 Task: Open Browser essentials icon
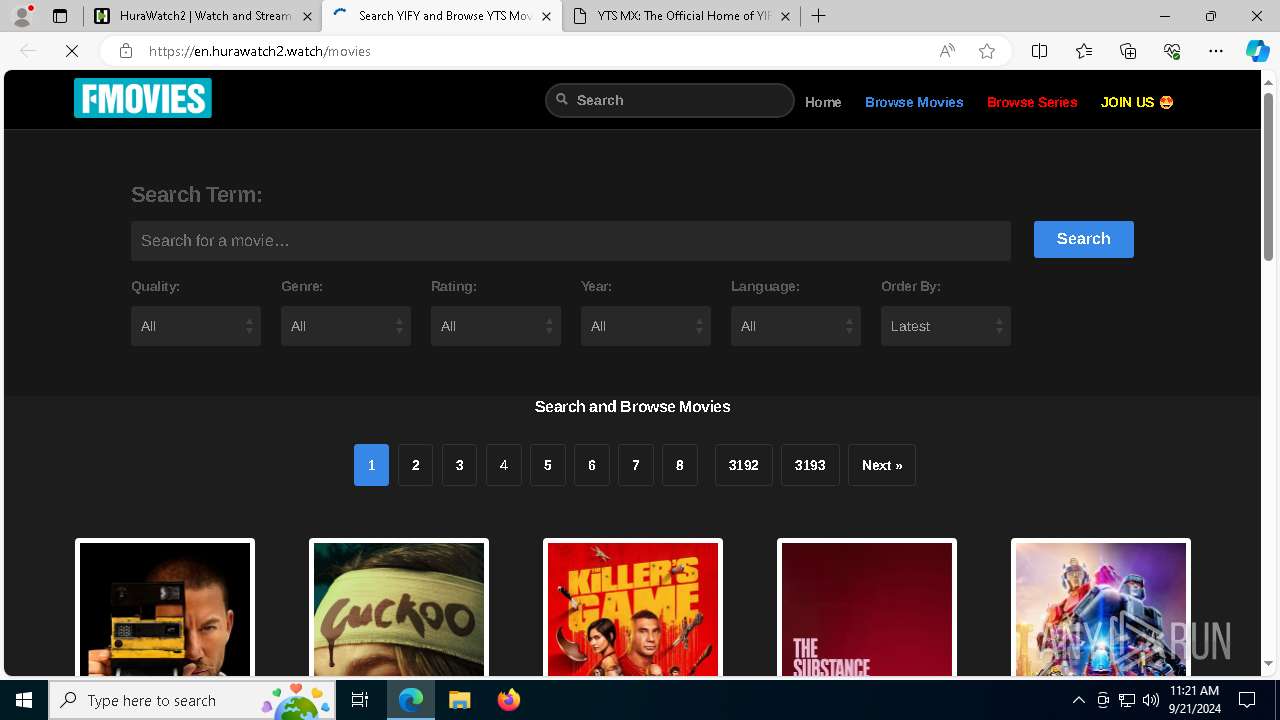pyautogui.click(x=1172, y=51)
